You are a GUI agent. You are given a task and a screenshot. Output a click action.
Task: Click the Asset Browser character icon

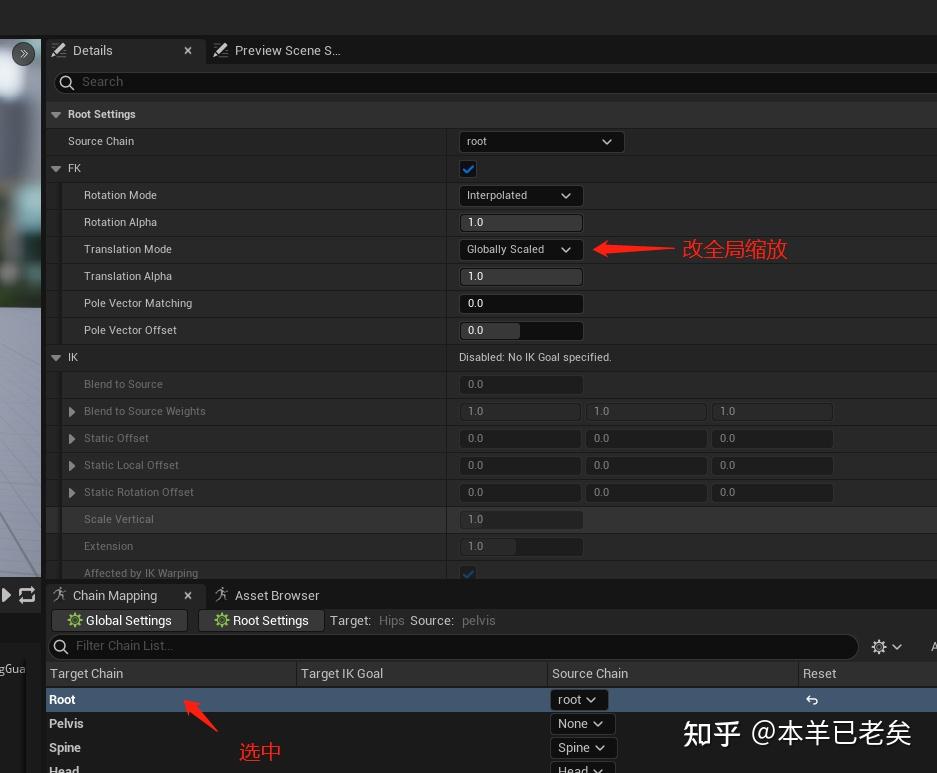click(x=222, y=595)
